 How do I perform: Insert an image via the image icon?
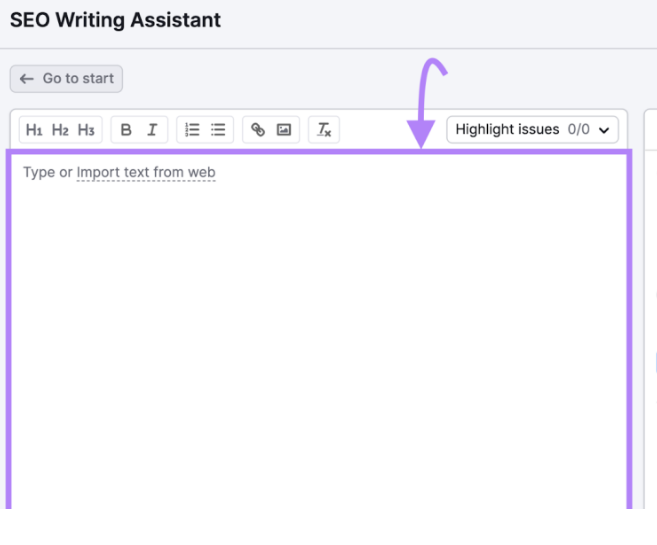tap(284, 130)
